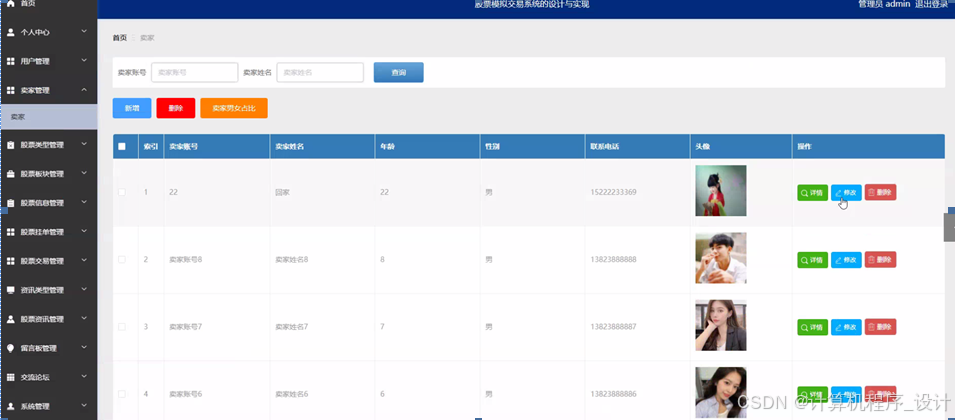
Task: Click the seller name cell 回家
Action: [x=282, y=192]
